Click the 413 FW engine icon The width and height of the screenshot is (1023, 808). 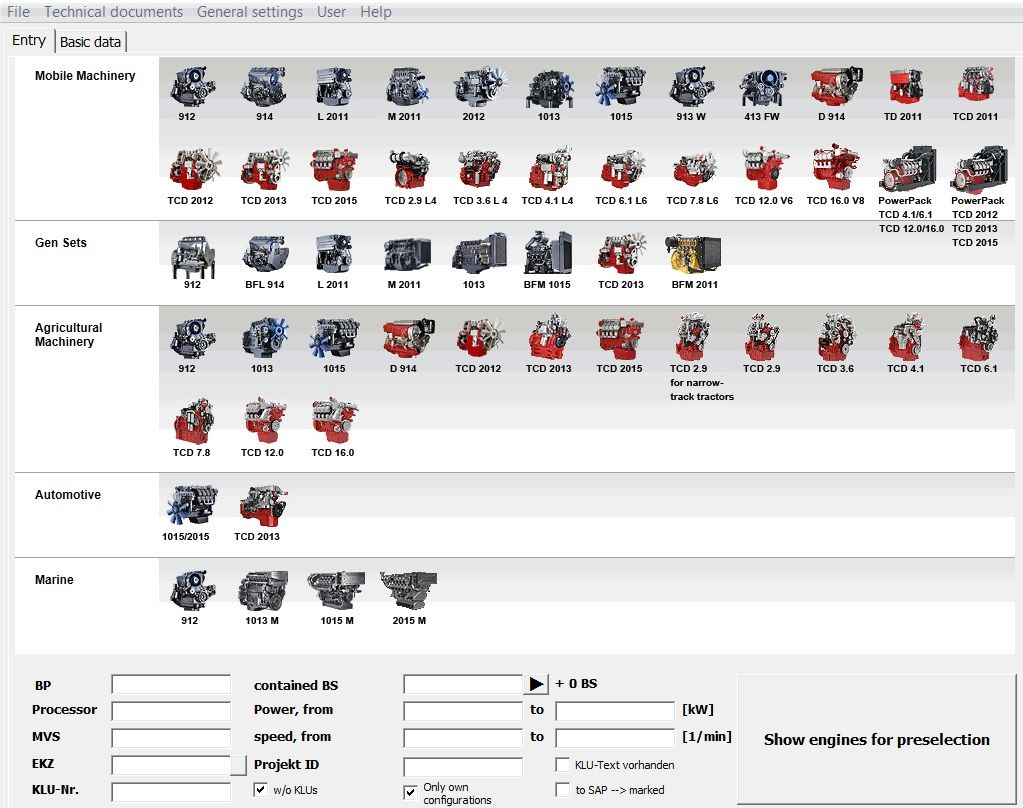[762, 86]
